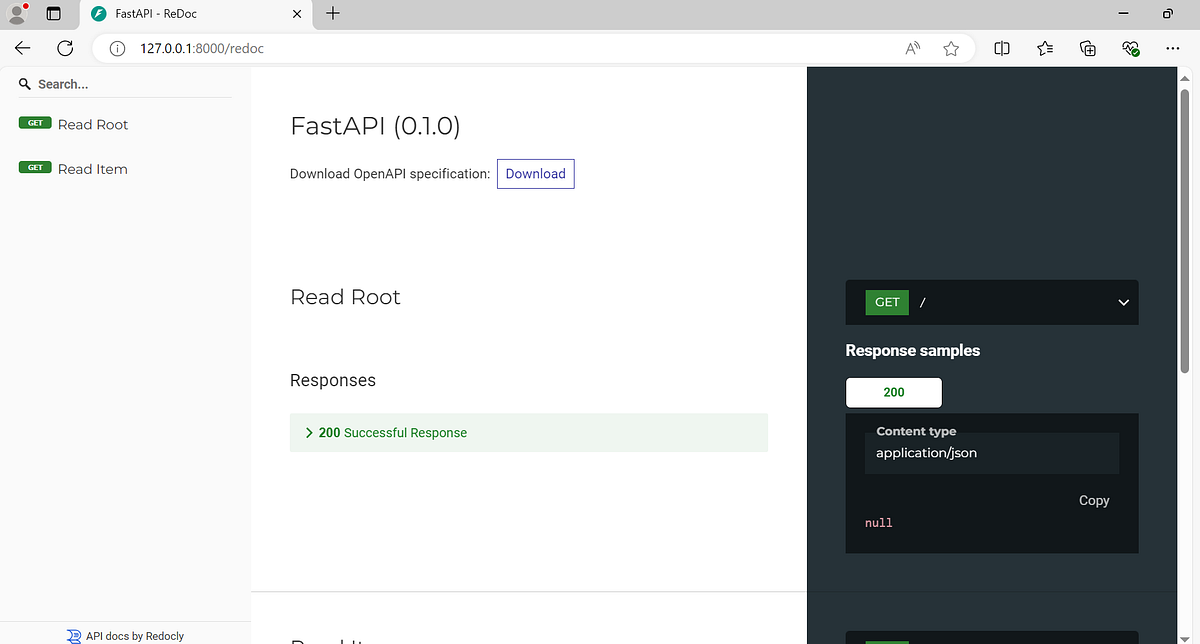Go back using the browser back arrow

point(22,47)
